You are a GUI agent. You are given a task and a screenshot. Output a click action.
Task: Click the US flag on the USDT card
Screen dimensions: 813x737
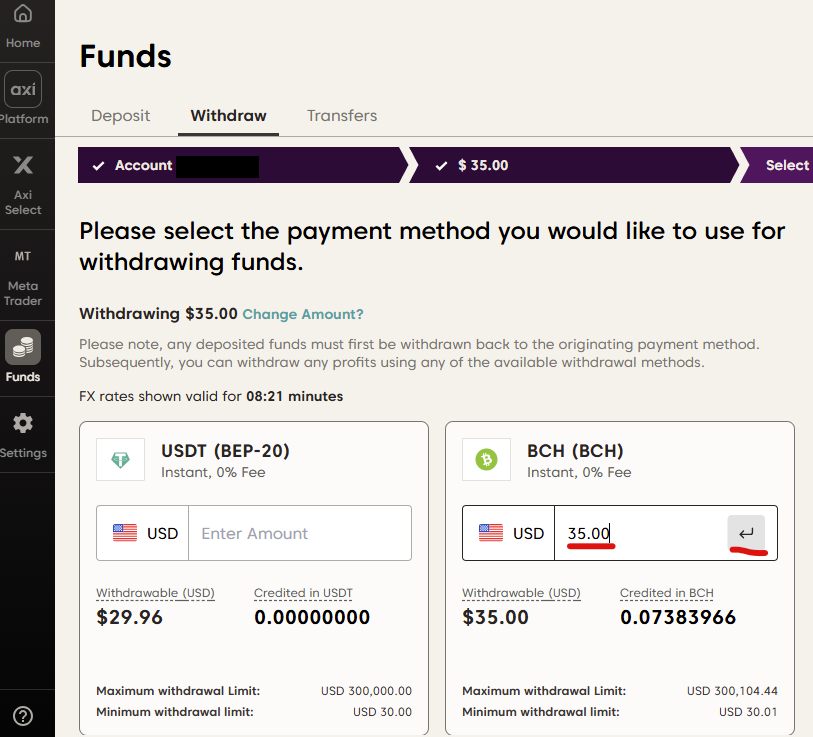coord(125,533)
